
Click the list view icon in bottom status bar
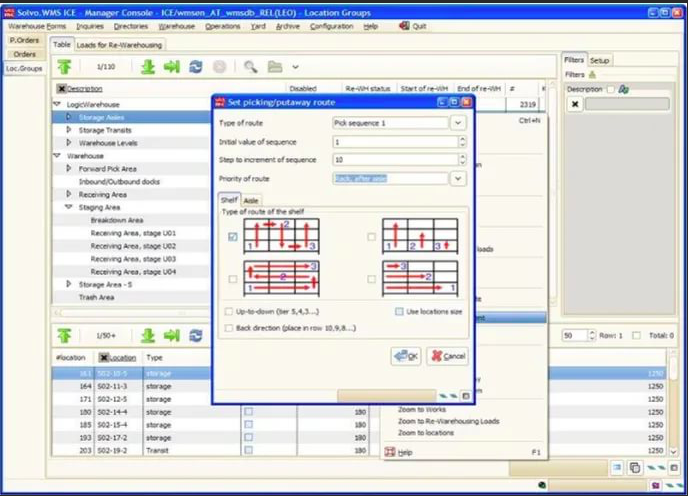[x=617, y=467]
